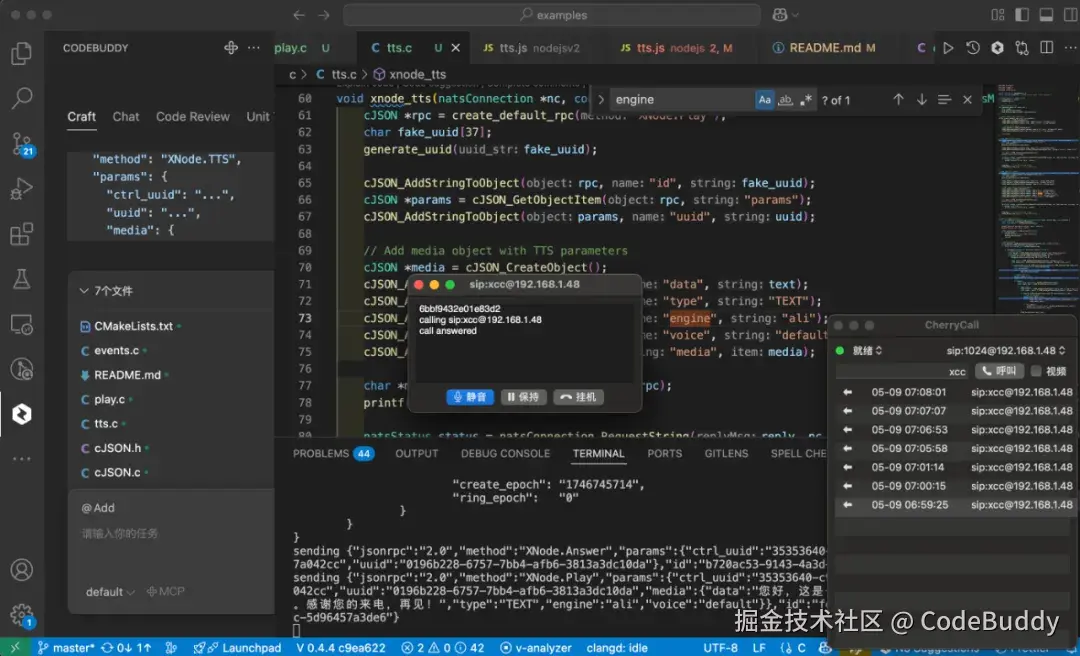Show additional views ellipsis in activity bar
Screen dimensions: 1080x656
21,459
